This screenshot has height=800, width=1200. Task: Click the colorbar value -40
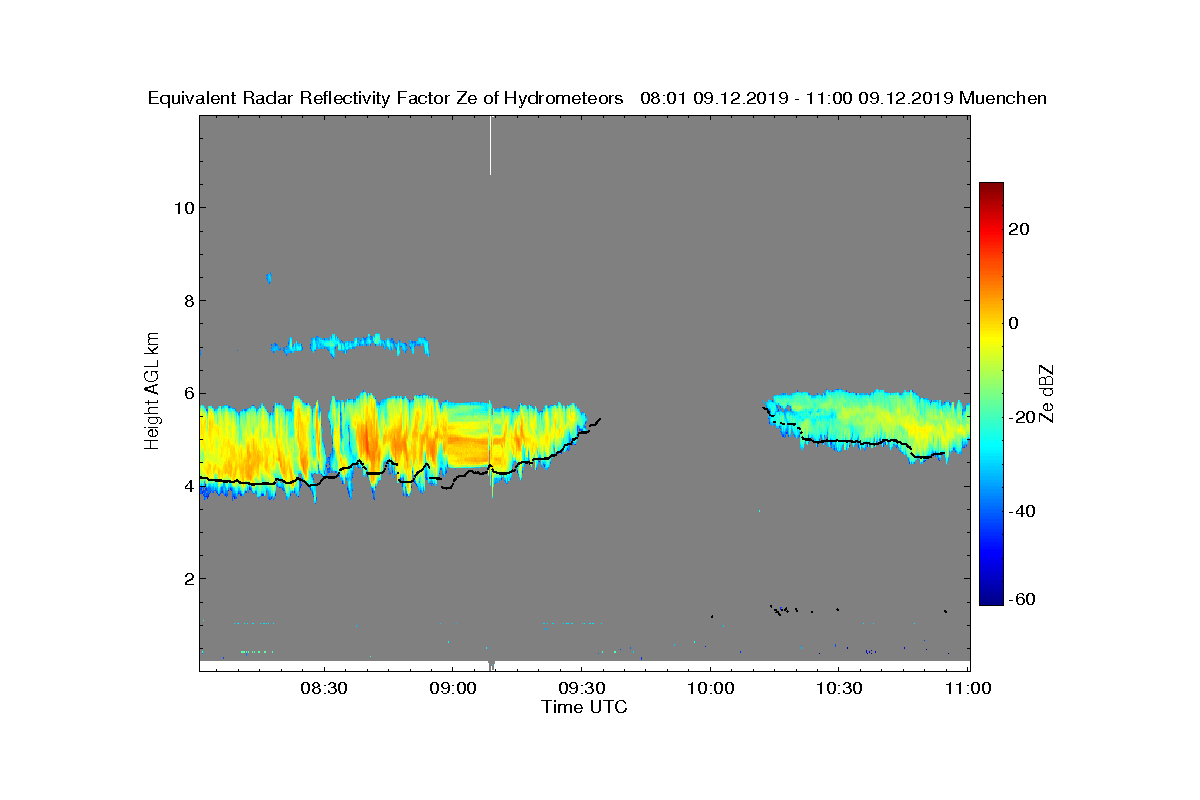coord(1022,511)
